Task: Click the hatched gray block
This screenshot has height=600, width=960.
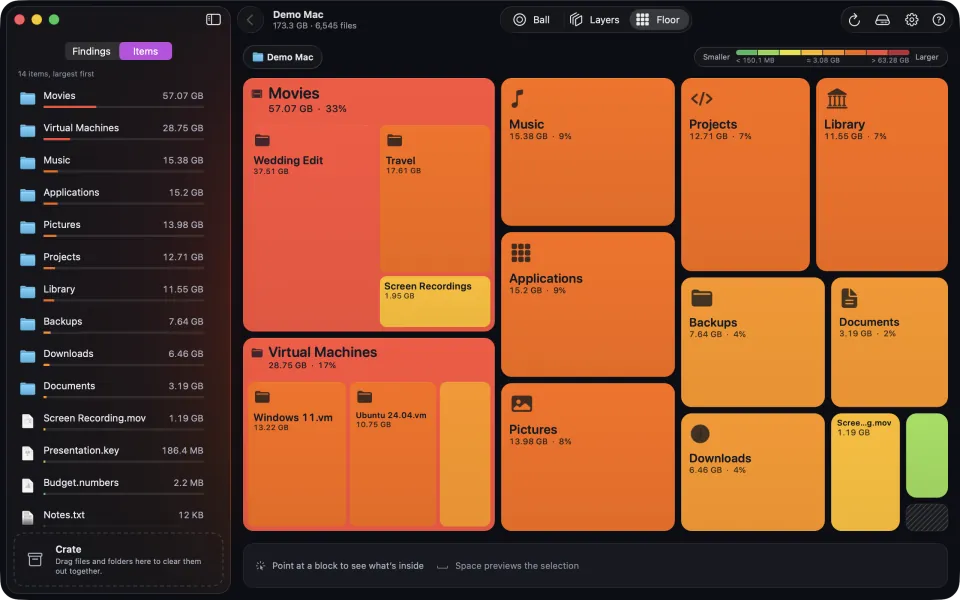Action: coord(926,517)
